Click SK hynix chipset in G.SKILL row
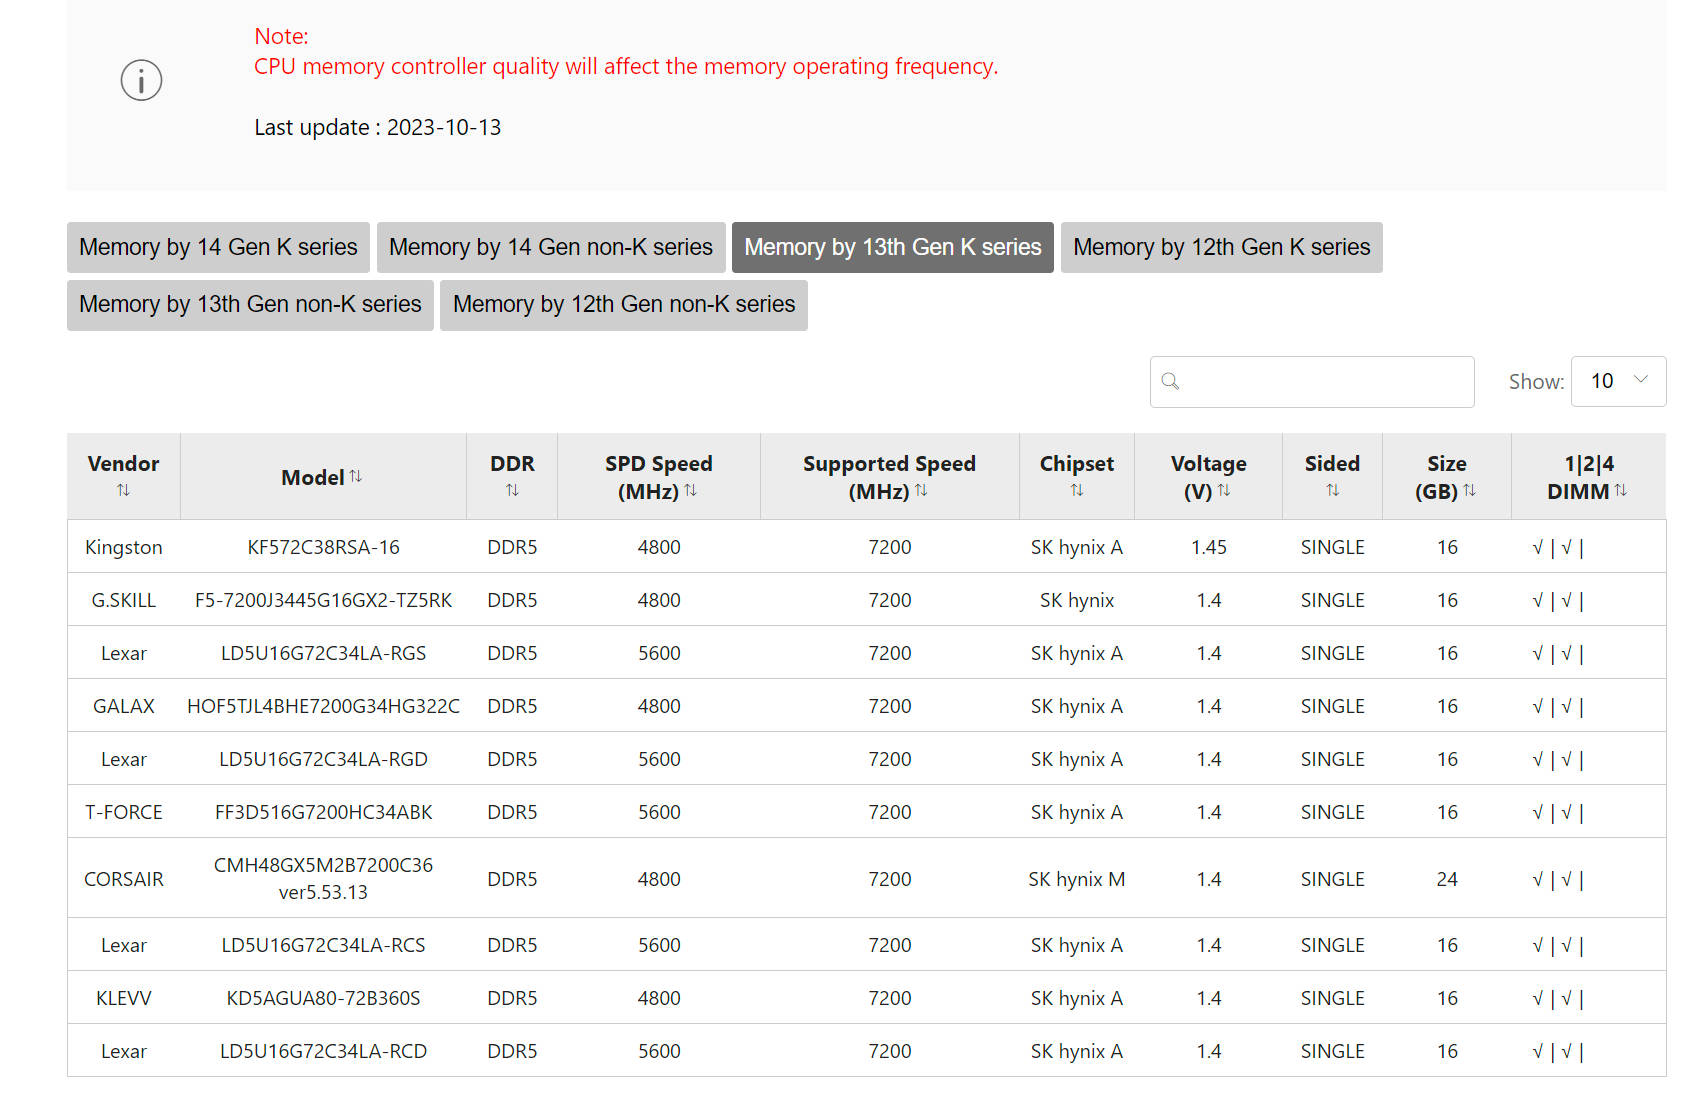Screen dimensions: 1694x1096 pyautogui.click(x=1077, y=600)
